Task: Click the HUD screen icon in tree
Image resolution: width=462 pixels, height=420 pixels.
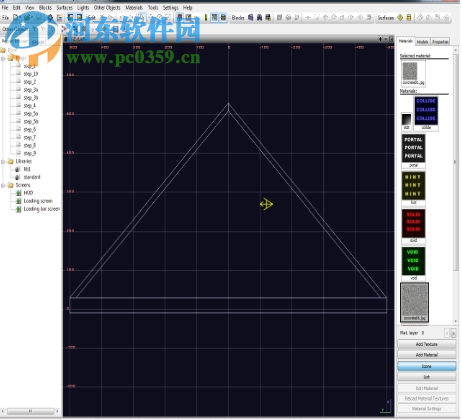Action: tap(19, 193)
